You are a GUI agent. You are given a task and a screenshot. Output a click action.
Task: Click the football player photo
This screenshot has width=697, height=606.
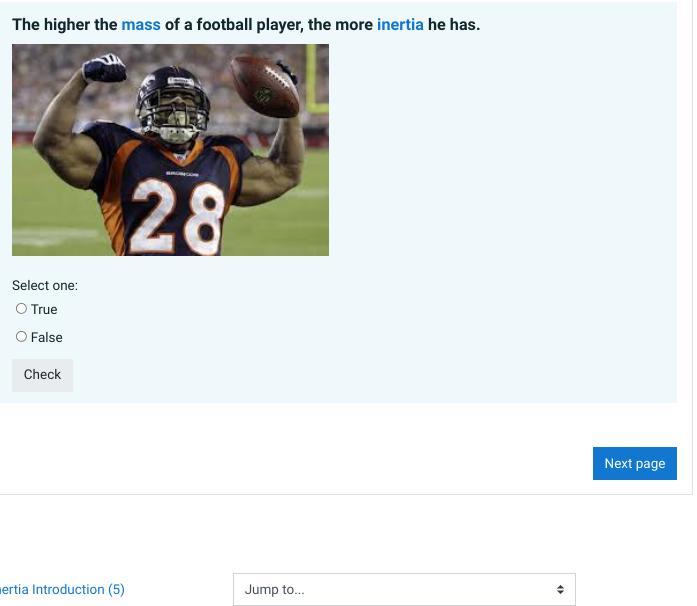pos(170,150)
